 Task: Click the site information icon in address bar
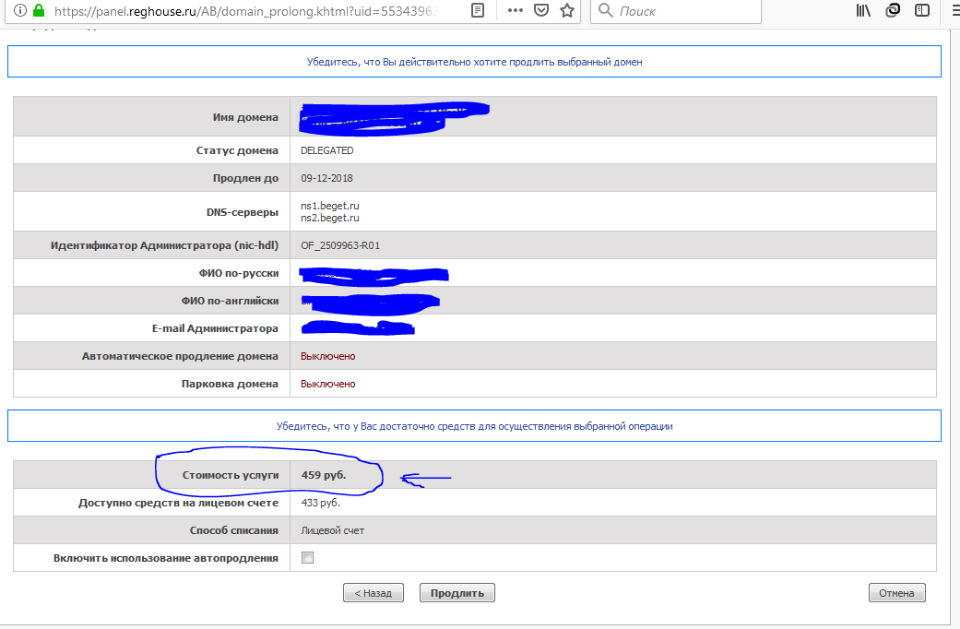pyautogui.click(x=20, y=10)
